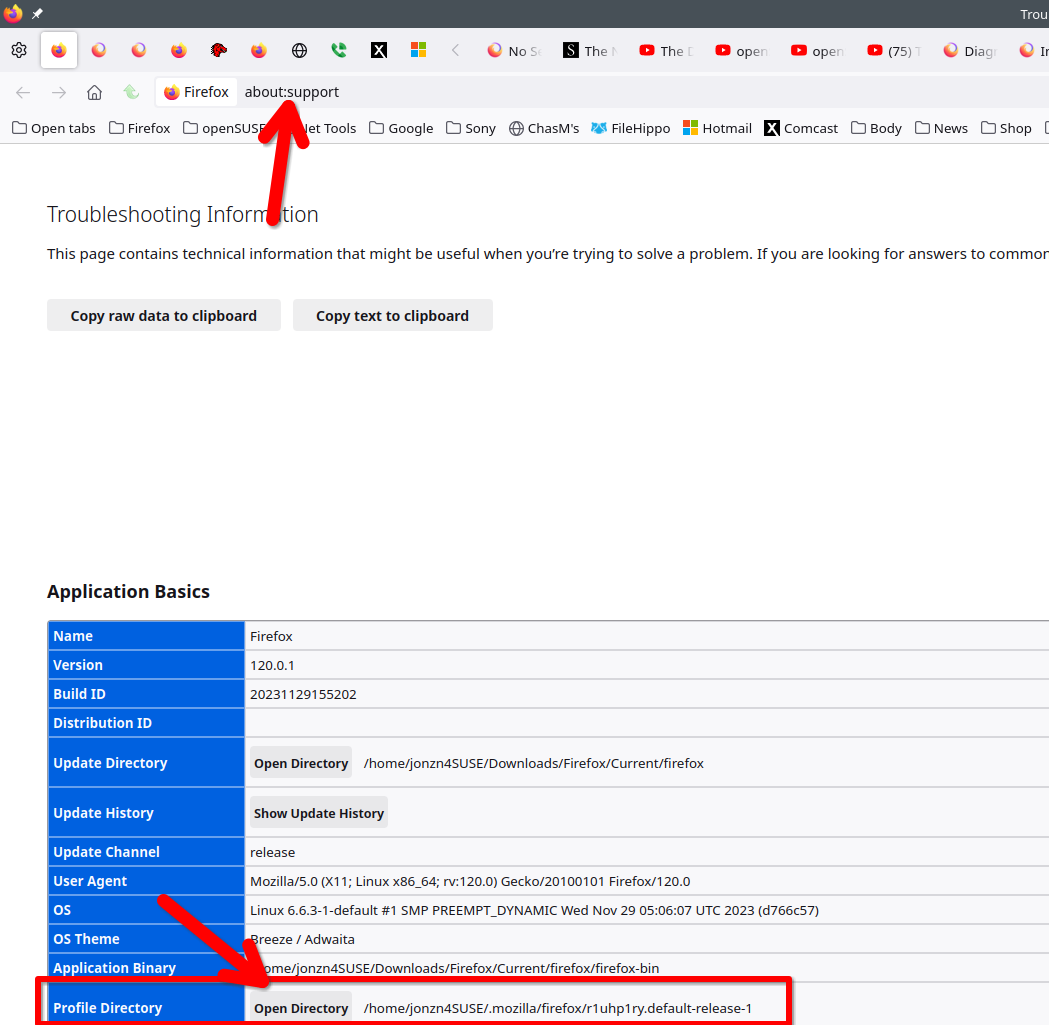Select the Microsoft logo pinned tab
This screenshot has width=1049, height=1025.
tap(419, 50)
